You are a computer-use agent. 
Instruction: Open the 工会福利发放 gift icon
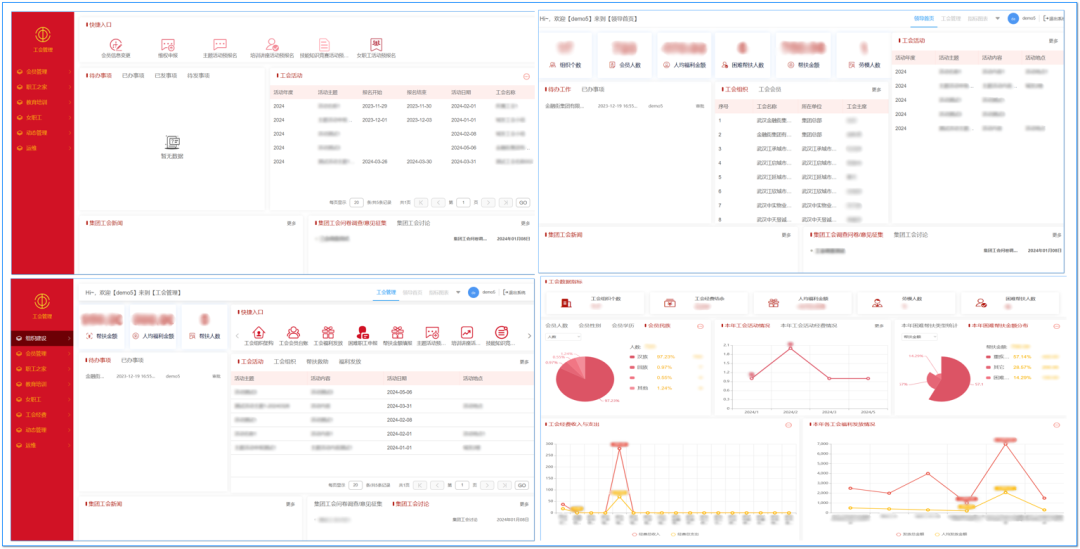(x=328, y=333)
